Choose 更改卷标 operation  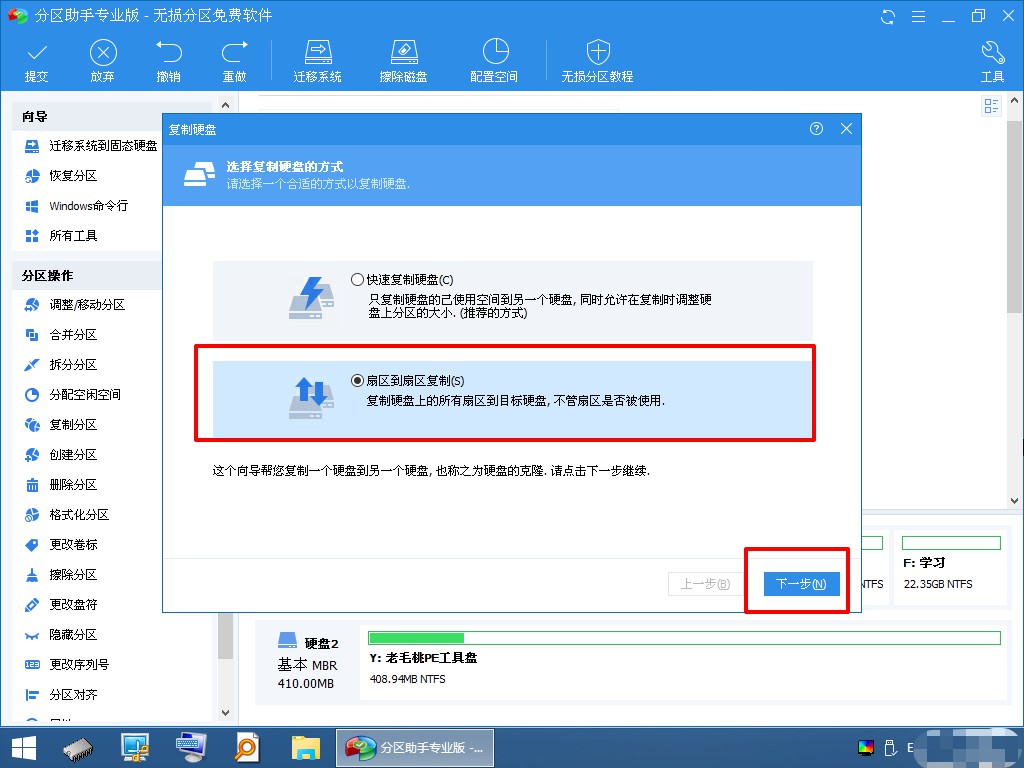pos(61,545)
